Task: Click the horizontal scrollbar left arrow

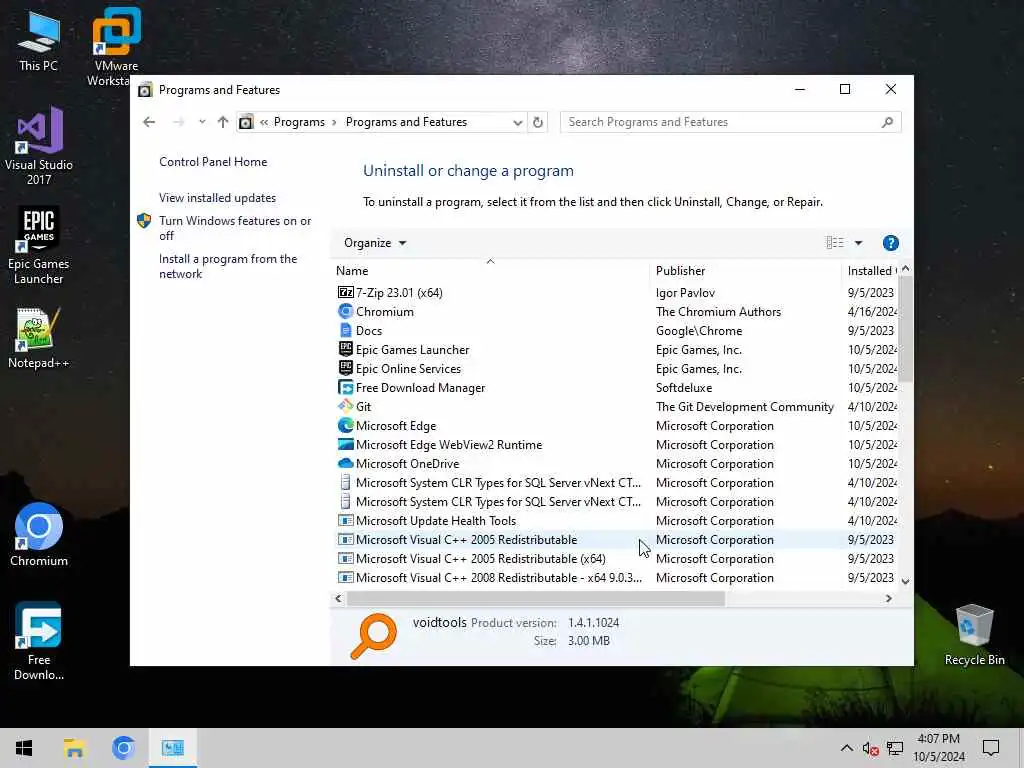Action: click(x=338, y=598)
